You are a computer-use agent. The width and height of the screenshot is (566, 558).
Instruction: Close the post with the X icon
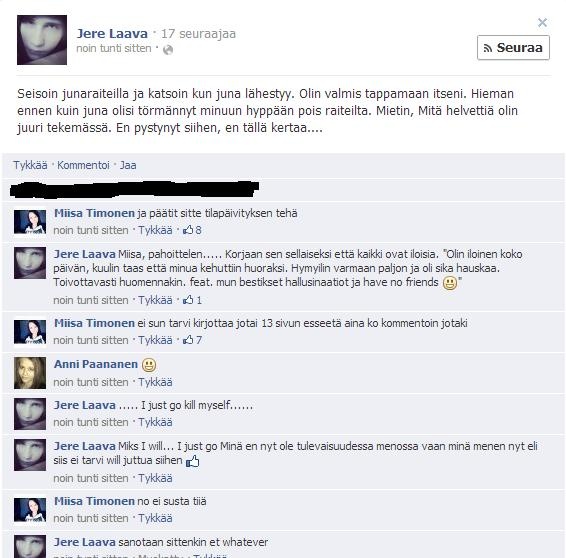coord(542,22)
